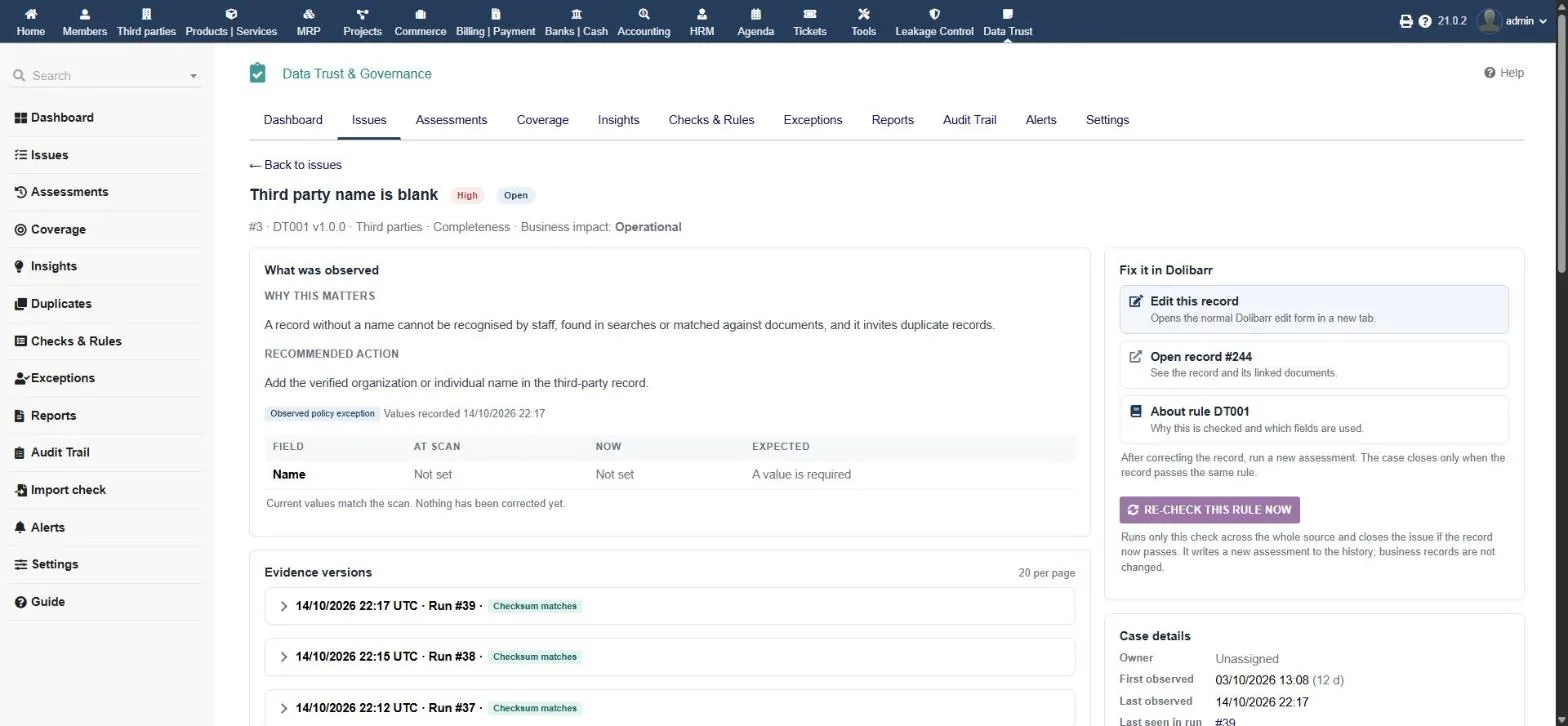Open Coverage from the left sidebar
The image size is (1568, 726).
click(x=50, y=230)
